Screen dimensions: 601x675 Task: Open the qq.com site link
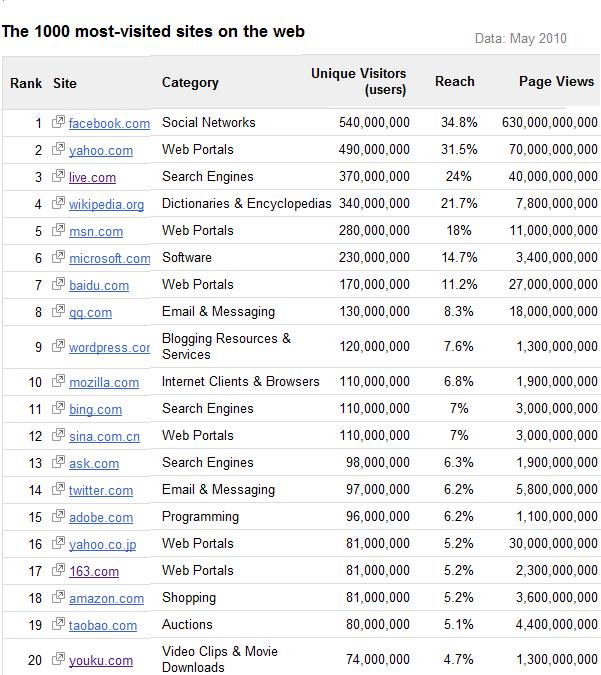coord(90,313)
